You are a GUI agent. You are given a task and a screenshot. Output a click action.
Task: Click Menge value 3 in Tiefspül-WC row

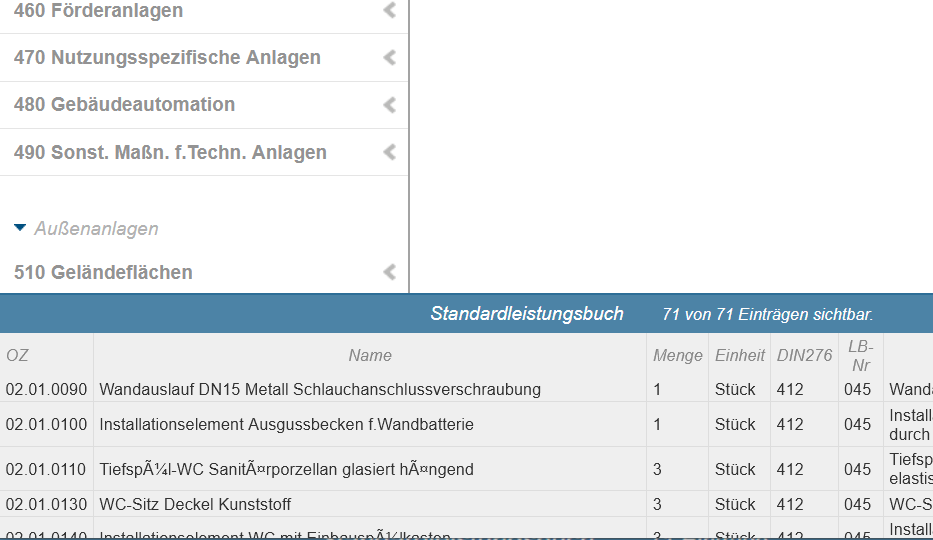coord(657,469)
